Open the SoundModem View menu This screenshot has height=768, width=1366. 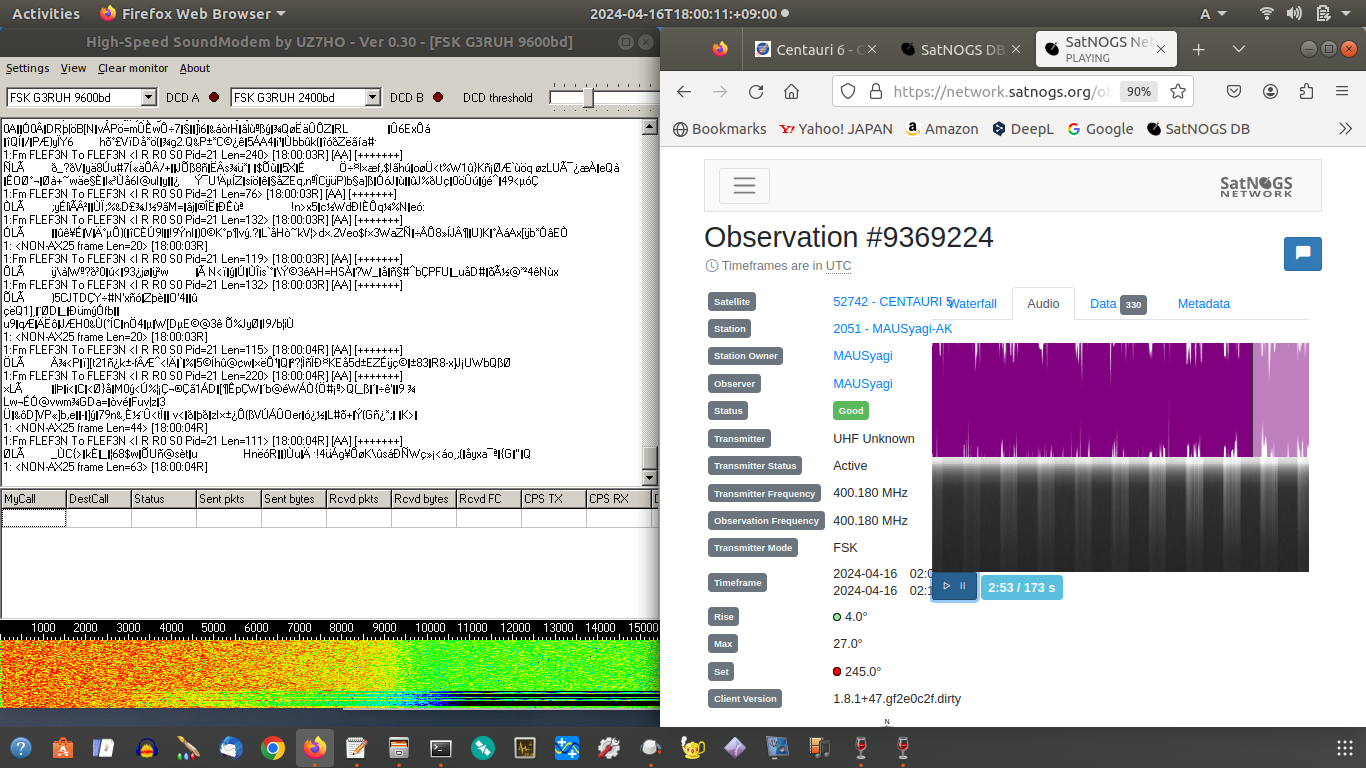[x=73, y=68]
